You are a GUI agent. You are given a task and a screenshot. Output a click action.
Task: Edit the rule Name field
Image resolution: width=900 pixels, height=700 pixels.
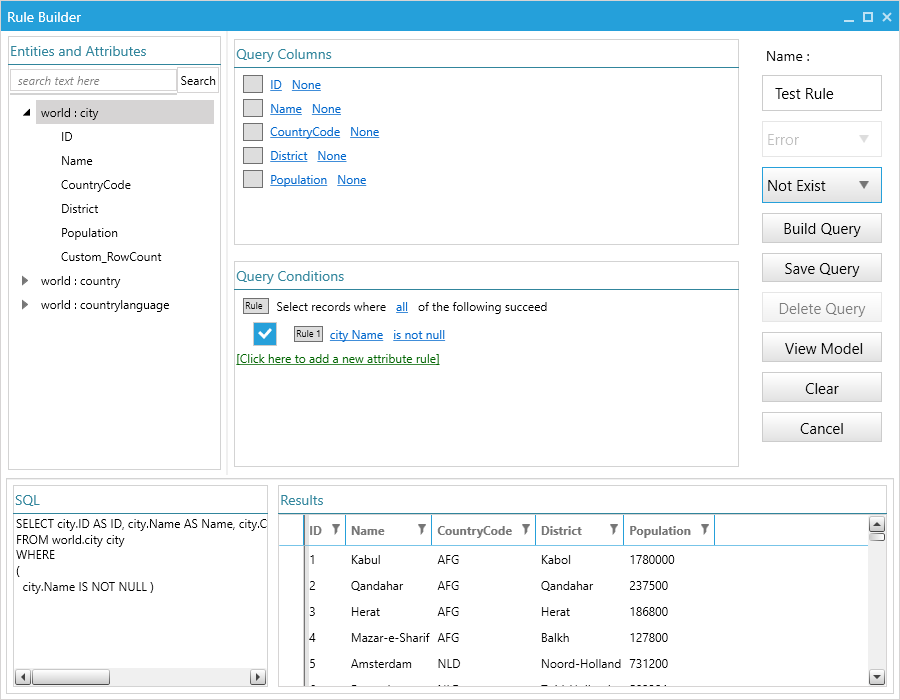pos(821,93)
